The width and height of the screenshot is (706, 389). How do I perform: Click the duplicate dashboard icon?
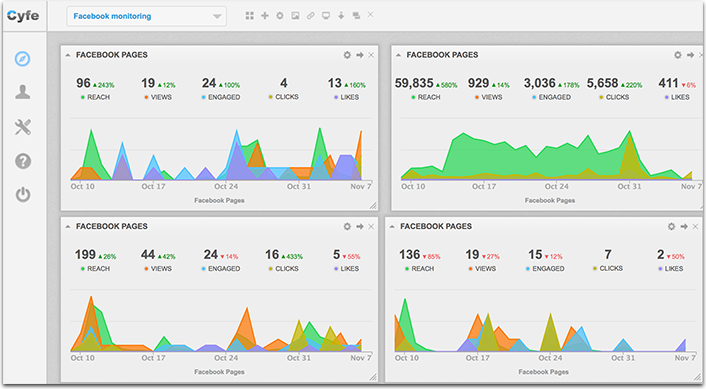(356, 16)
